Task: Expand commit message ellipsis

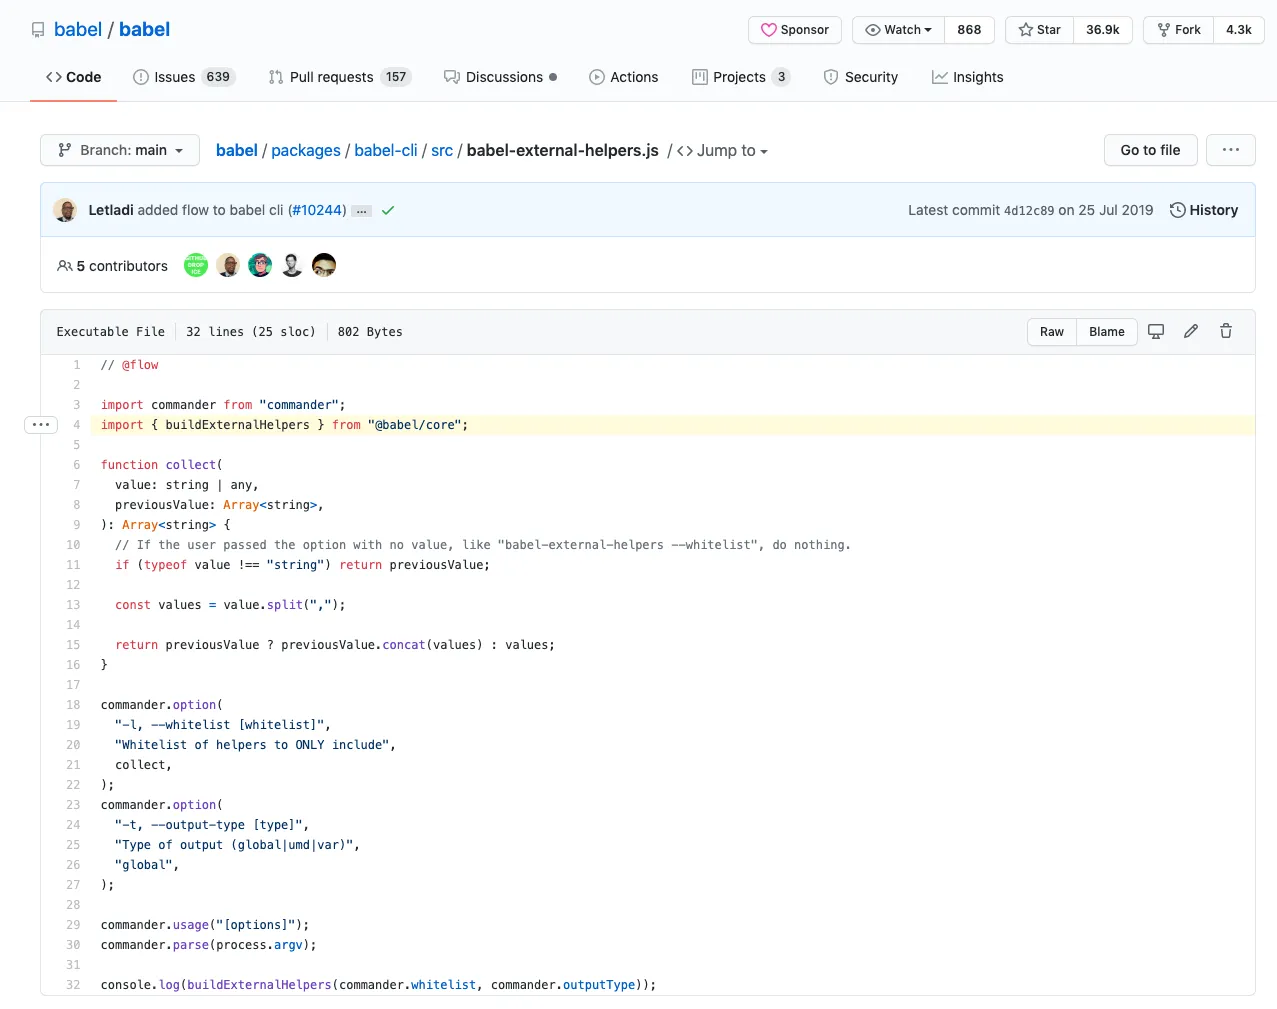Action: point(362,211)
